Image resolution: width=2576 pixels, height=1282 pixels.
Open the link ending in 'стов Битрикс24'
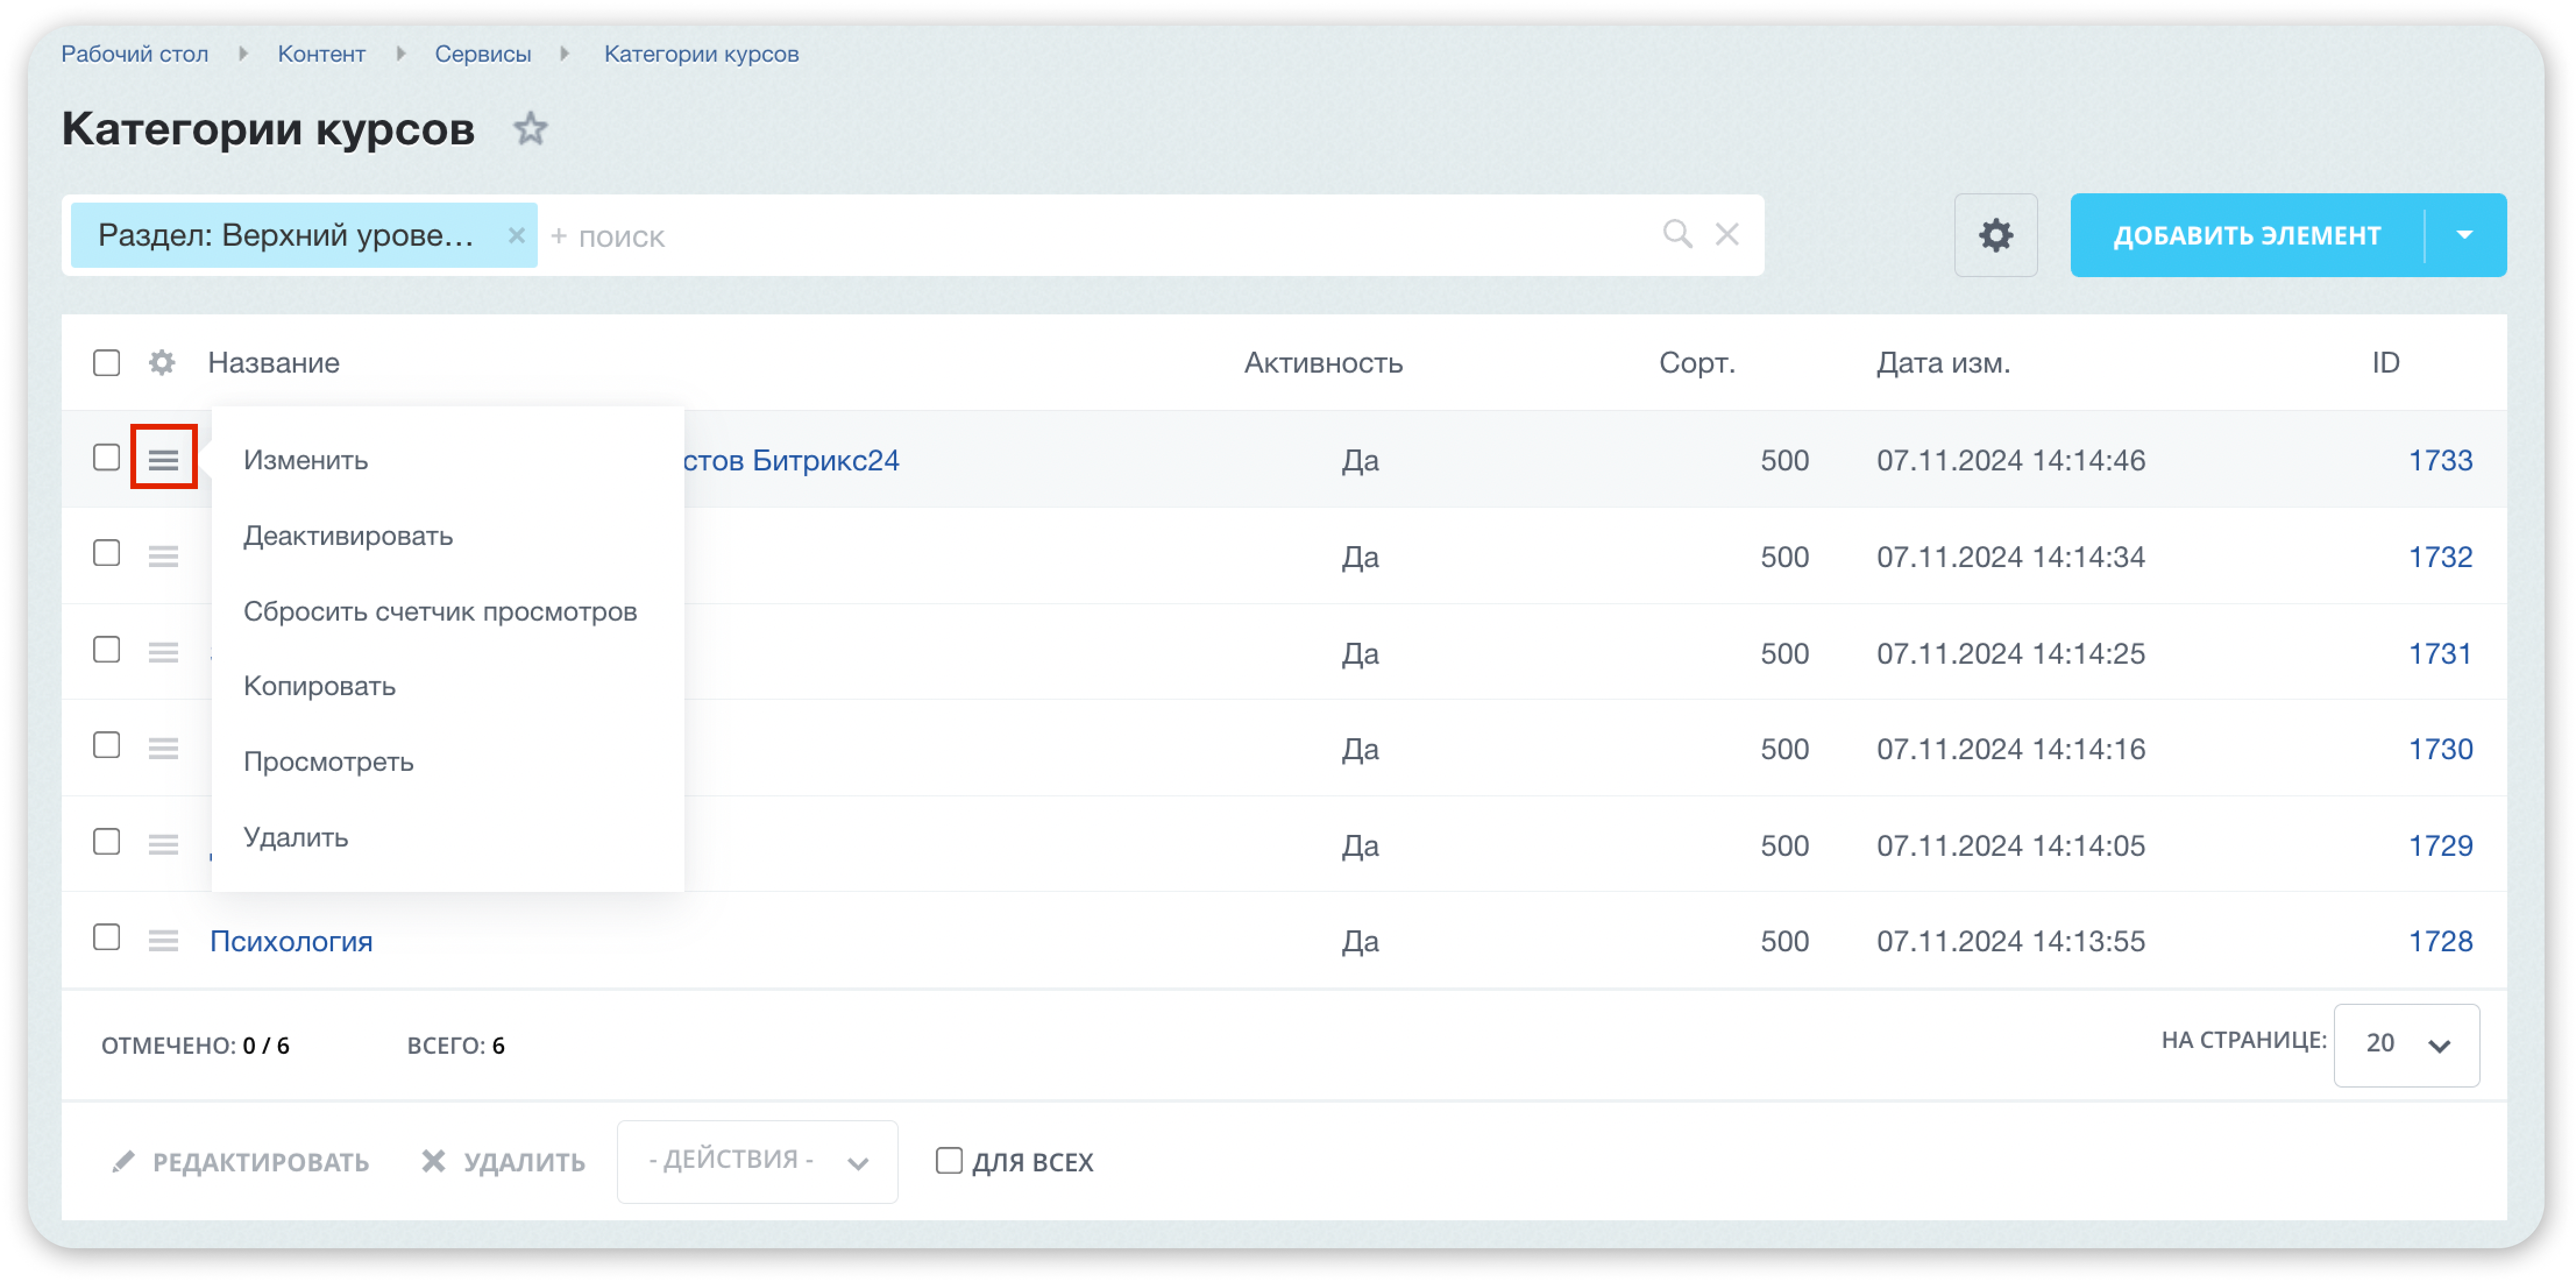coord(792,460)
